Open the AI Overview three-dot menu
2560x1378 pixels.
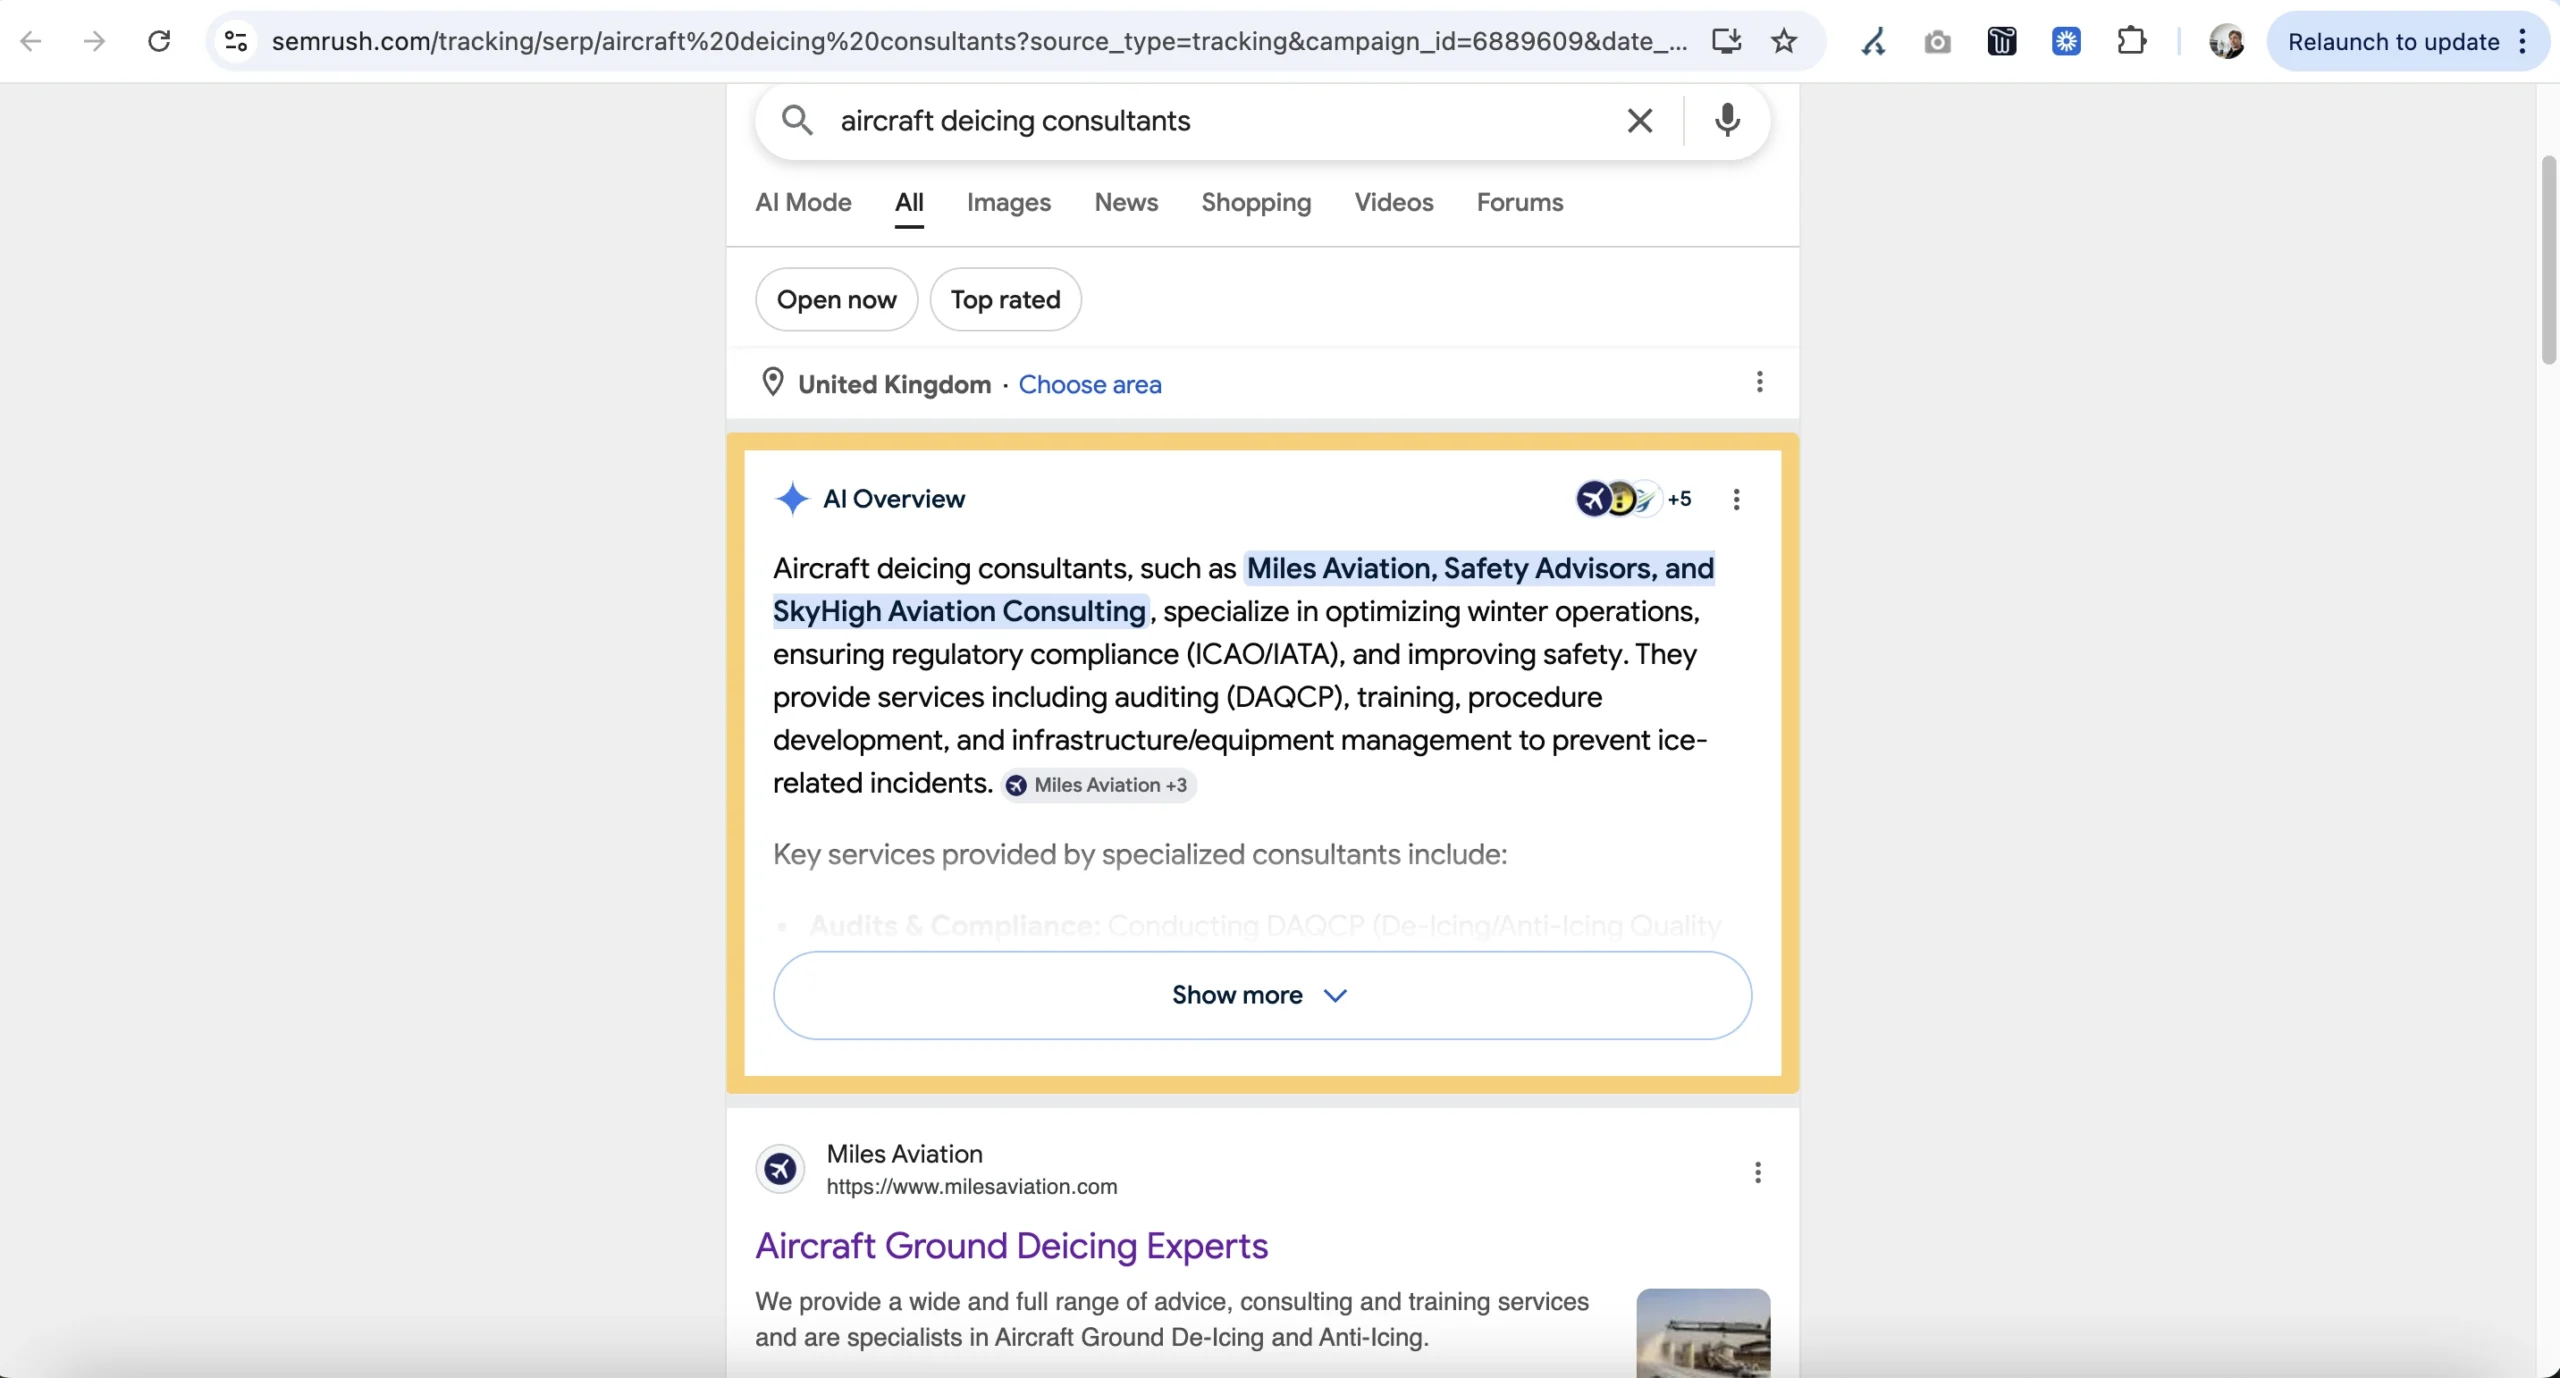point(1736,499)
